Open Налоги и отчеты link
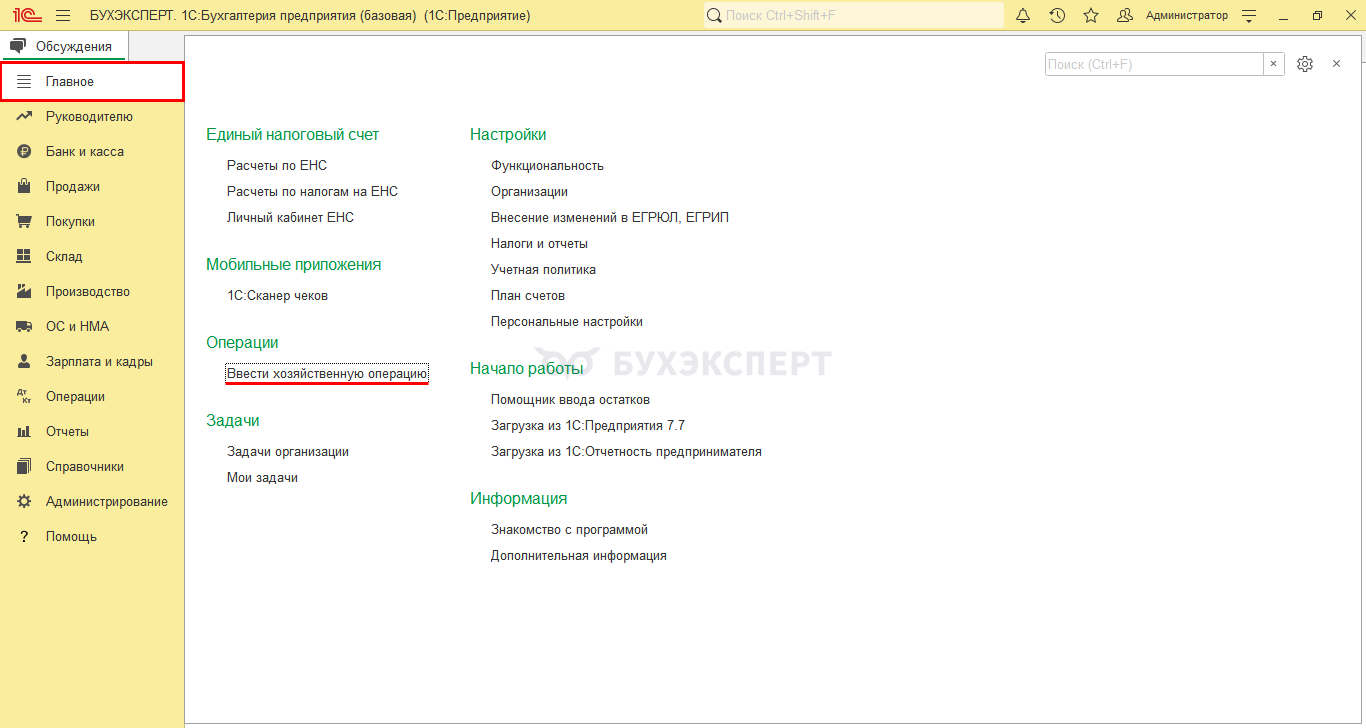 [539, 244]
